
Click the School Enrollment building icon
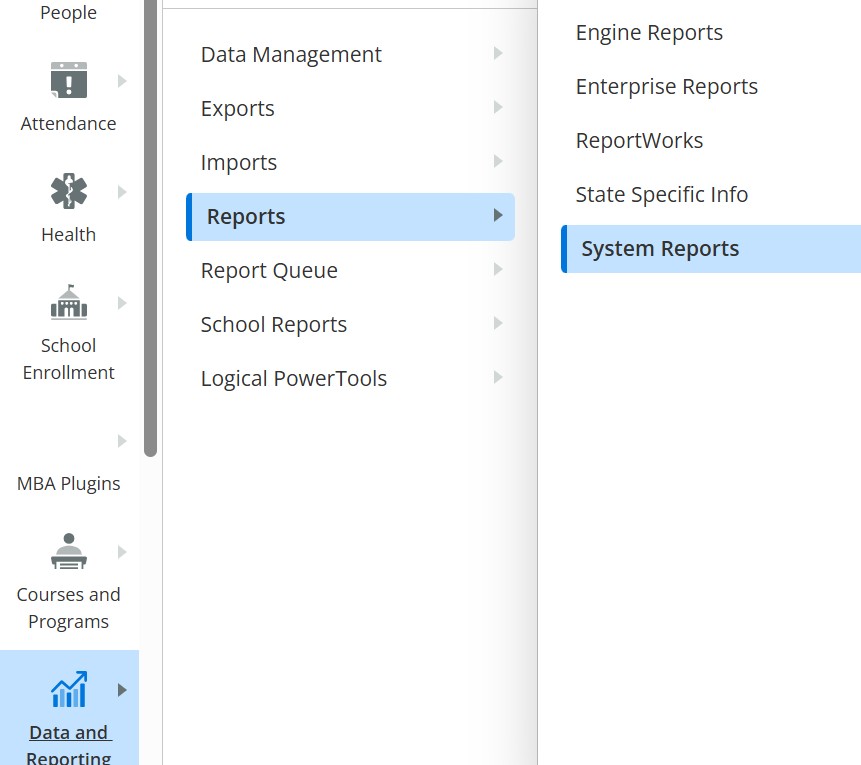click(68, 302)
